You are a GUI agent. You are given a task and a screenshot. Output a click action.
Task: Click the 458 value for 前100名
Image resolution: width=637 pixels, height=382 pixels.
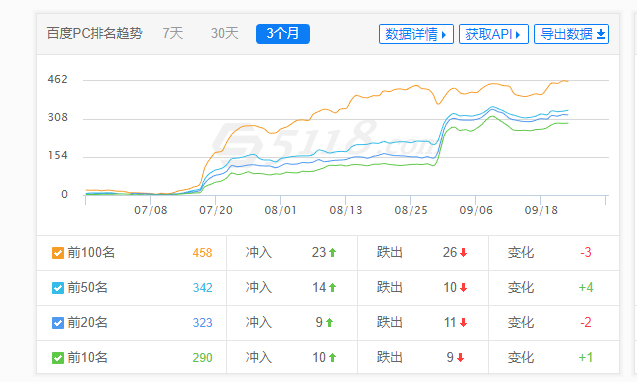pyautogui.click(x=202, y=253)
